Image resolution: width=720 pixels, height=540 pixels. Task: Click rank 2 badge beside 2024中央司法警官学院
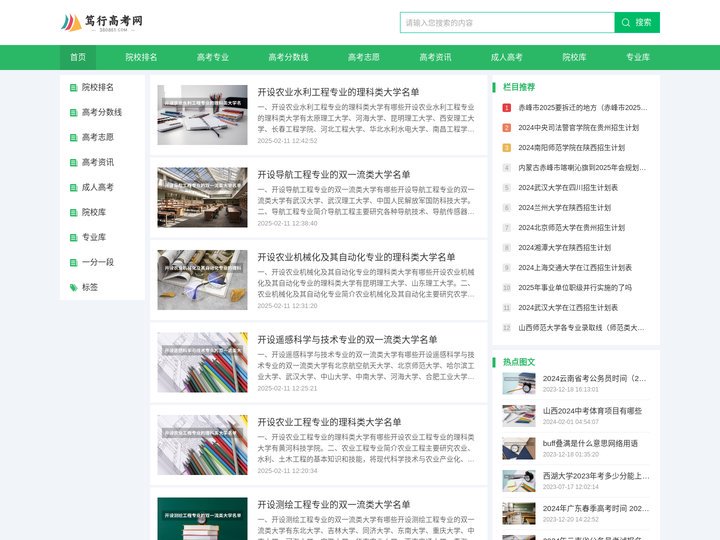pyautogui.click(x=506, y=128)
